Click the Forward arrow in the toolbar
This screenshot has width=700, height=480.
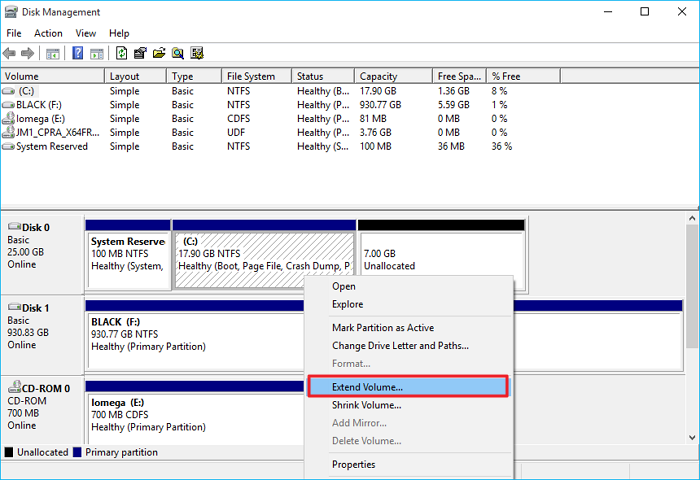pos(28,53)
